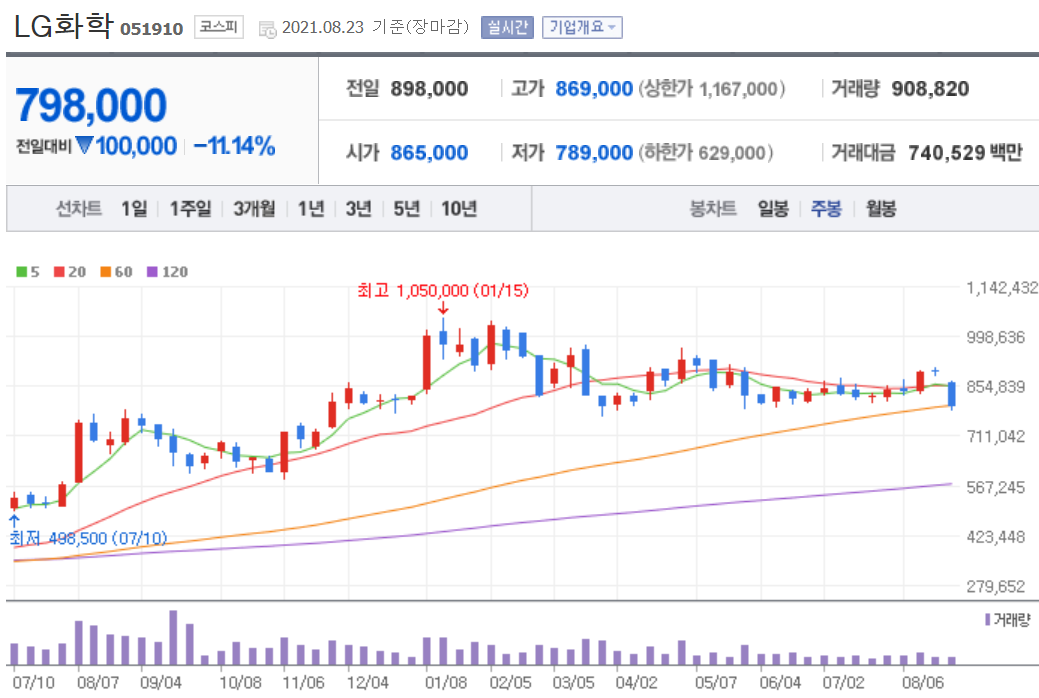Click the 코스피 market badge

219,27
